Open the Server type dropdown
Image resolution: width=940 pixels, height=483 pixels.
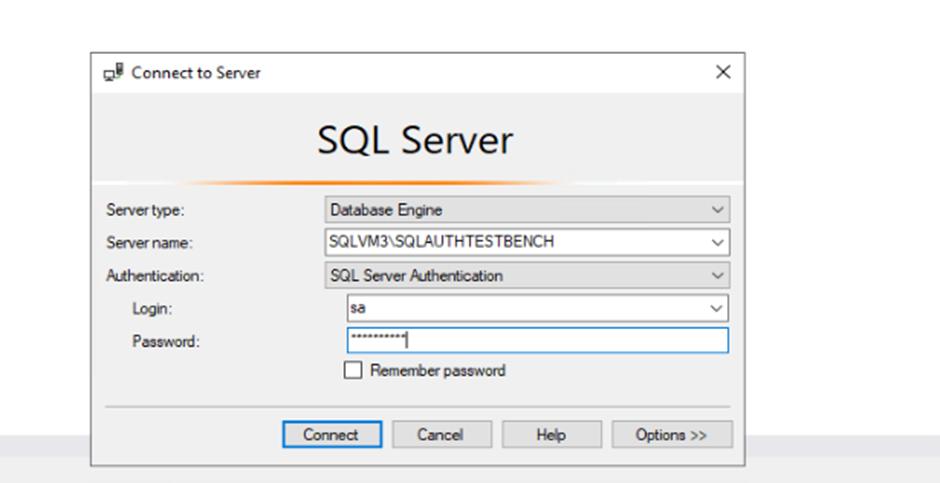[x=527, y=210]
